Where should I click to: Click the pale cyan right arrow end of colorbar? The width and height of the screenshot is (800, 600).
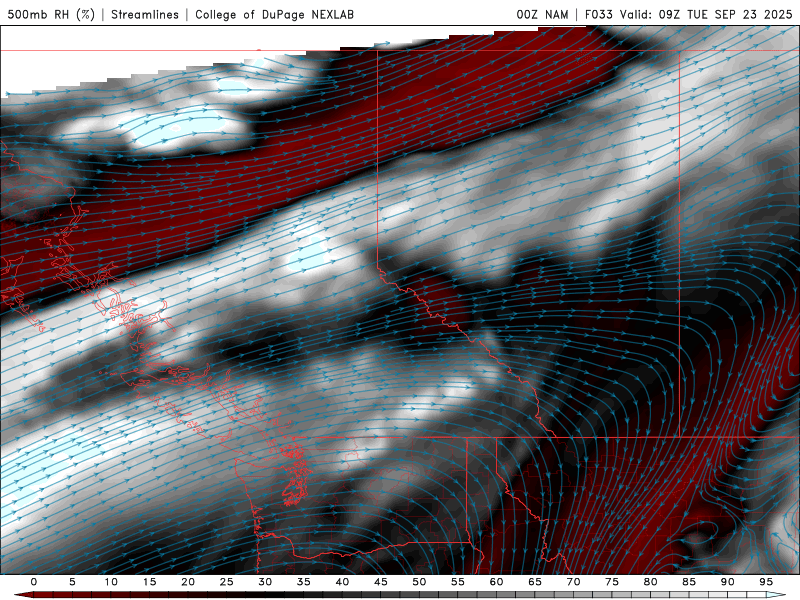pos(776,595)
